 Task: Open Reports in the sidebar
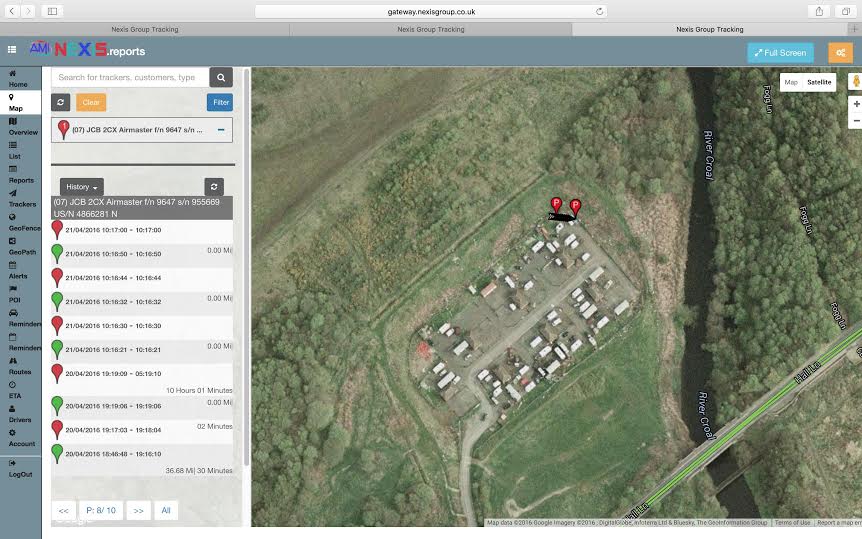tap(21, 175)
